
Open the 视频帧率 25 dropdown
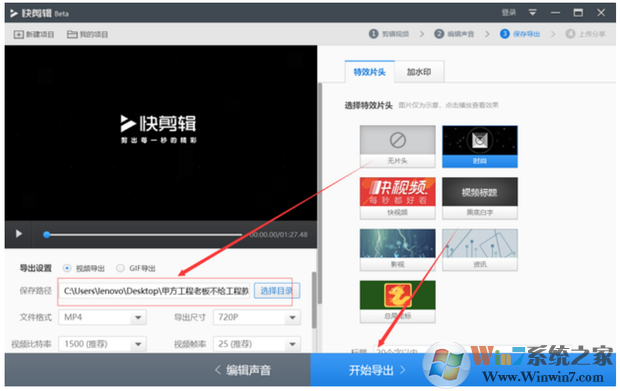click(x=257, y=344)
